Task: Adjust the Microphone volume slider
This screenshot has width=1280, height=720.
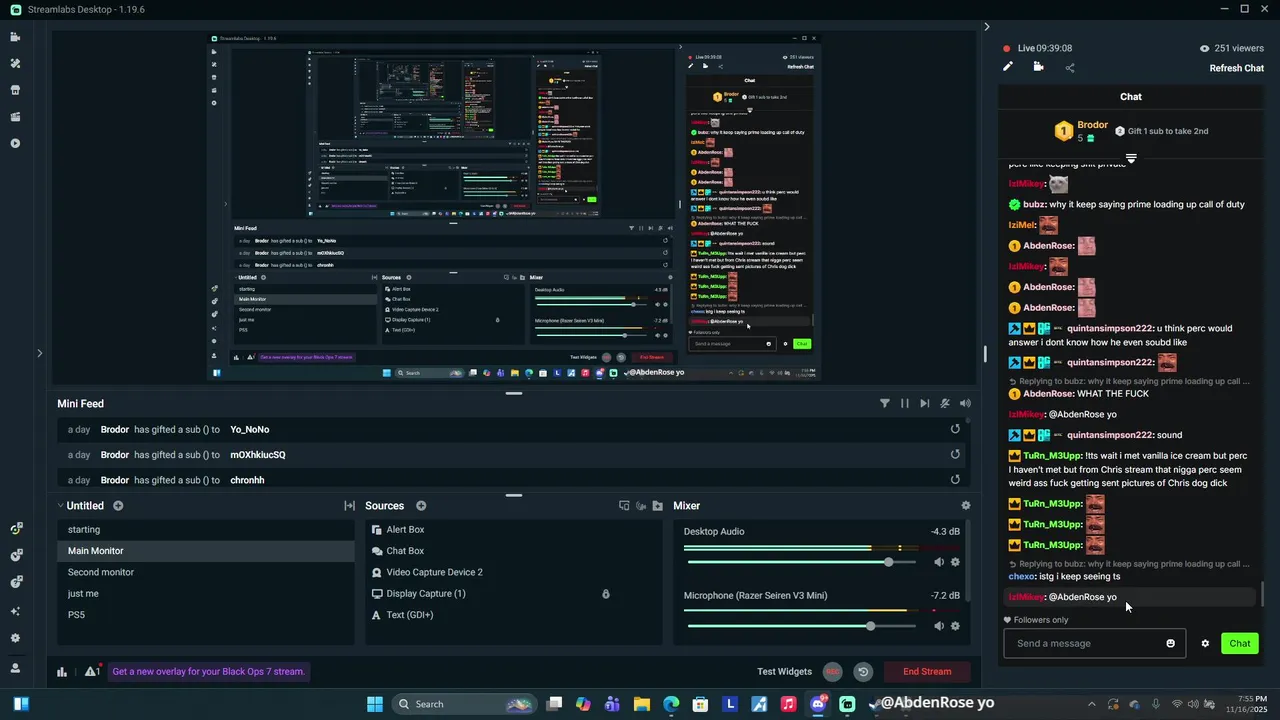Action: (801, 626)
